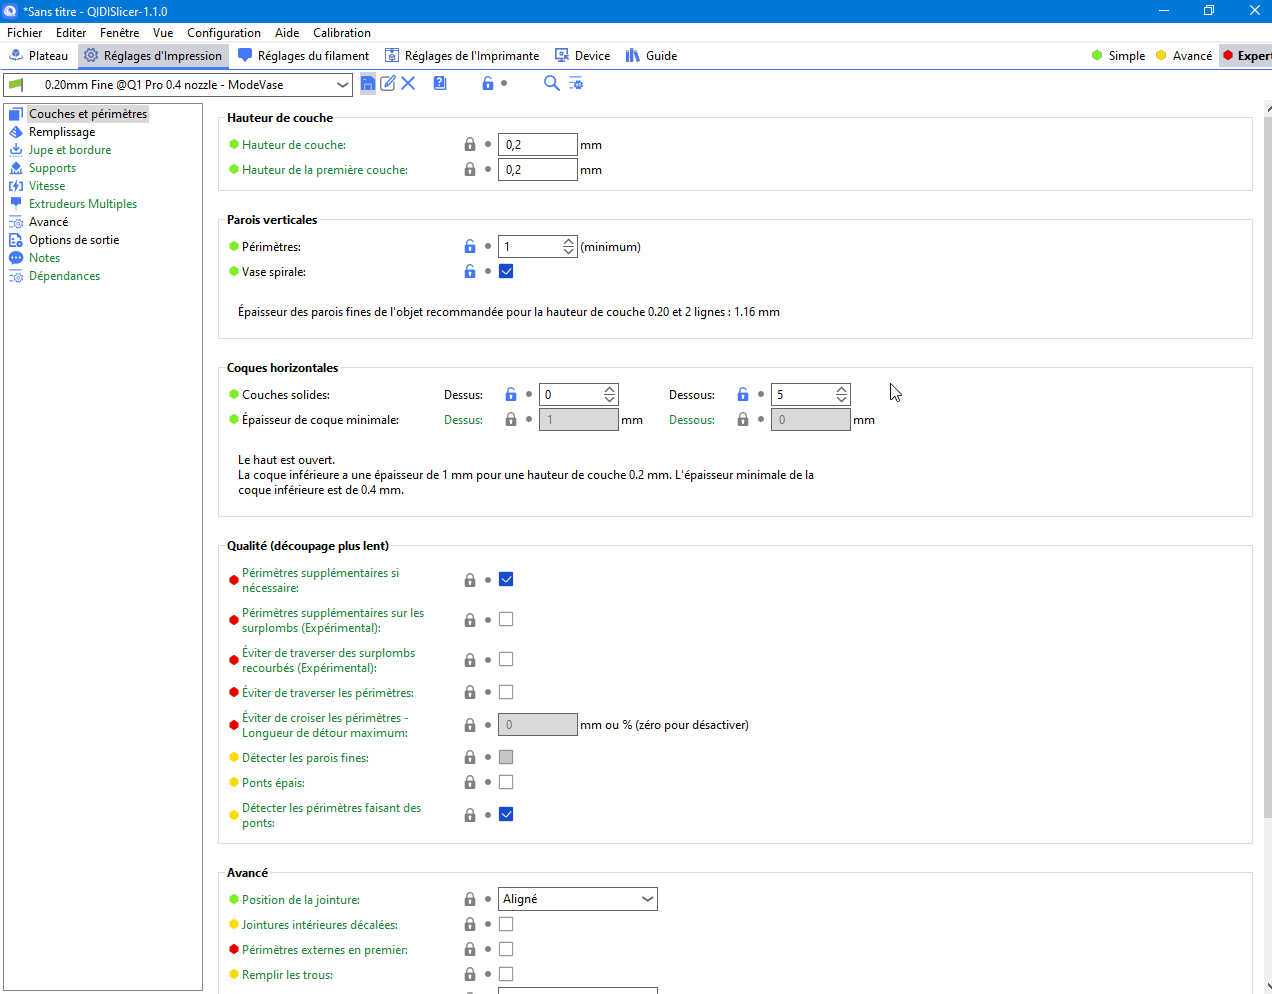The width and height of the screenshot is (1272, 994).
Task: Open the Fenêtre menu
Action: [x=120, y=33]
